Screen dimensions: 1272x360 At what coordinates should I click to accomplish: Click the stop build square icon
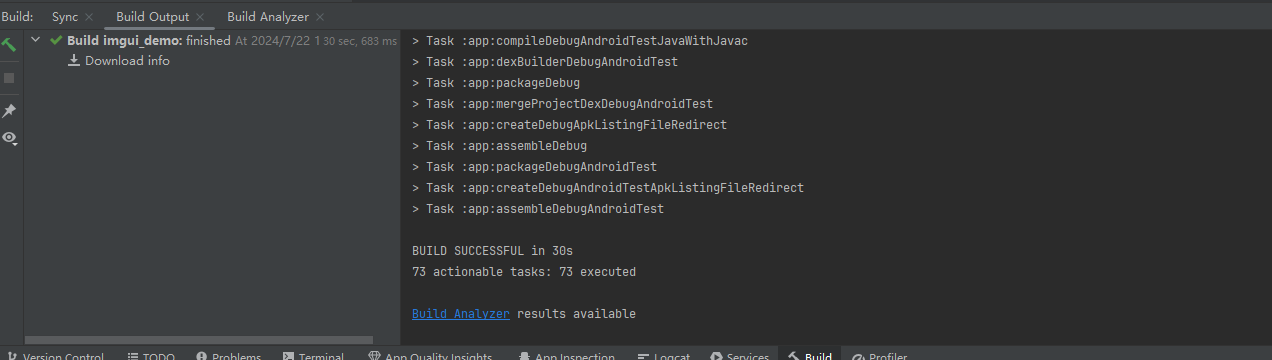click(9, 77)
